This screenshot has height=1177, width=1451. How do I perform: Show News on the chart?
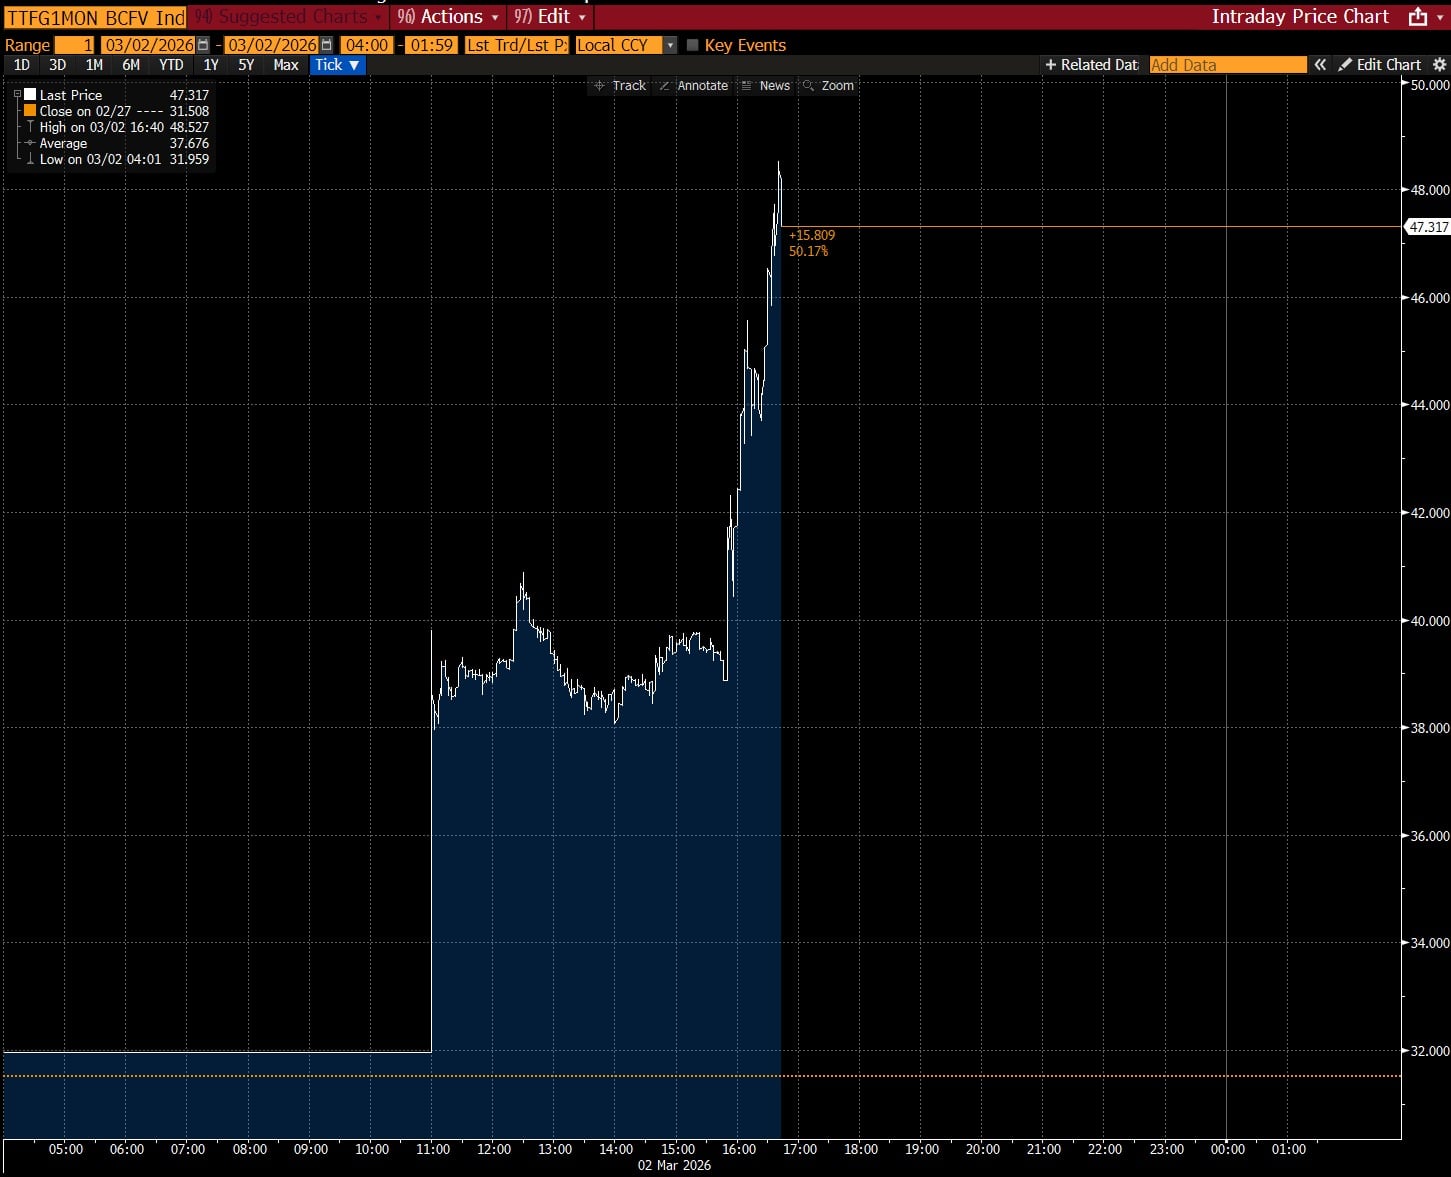coord(765,86)
